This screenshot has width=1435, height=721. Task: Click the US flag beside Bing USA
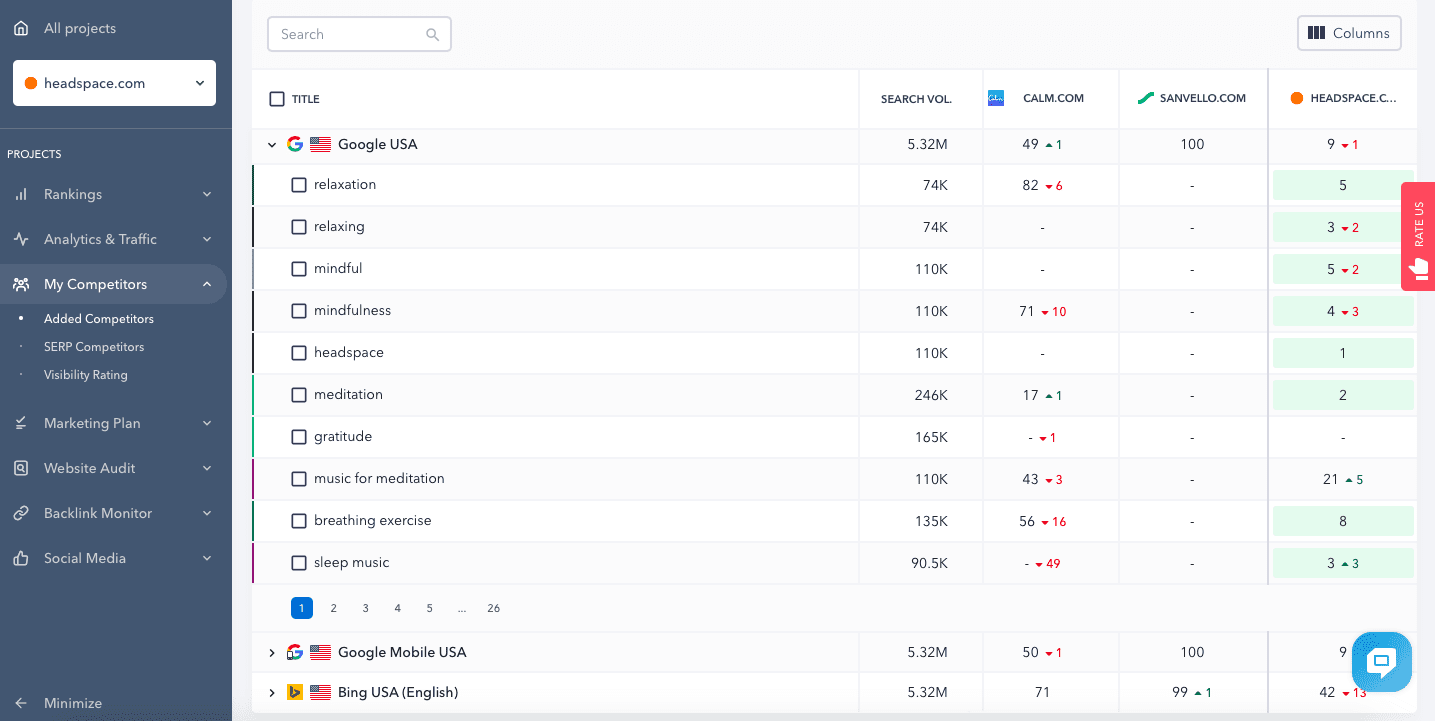[320, 692]
